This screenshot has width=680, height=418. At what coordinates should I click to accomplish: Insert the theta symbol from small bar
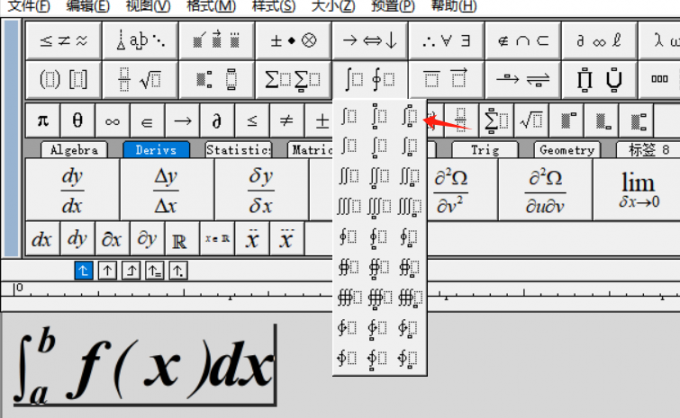click(78, 120)
